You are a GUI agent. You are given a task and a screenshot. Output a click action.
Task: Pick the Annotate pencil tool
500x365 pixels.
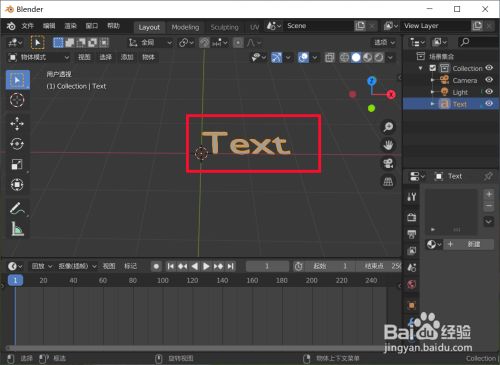[x=17, y=208]
